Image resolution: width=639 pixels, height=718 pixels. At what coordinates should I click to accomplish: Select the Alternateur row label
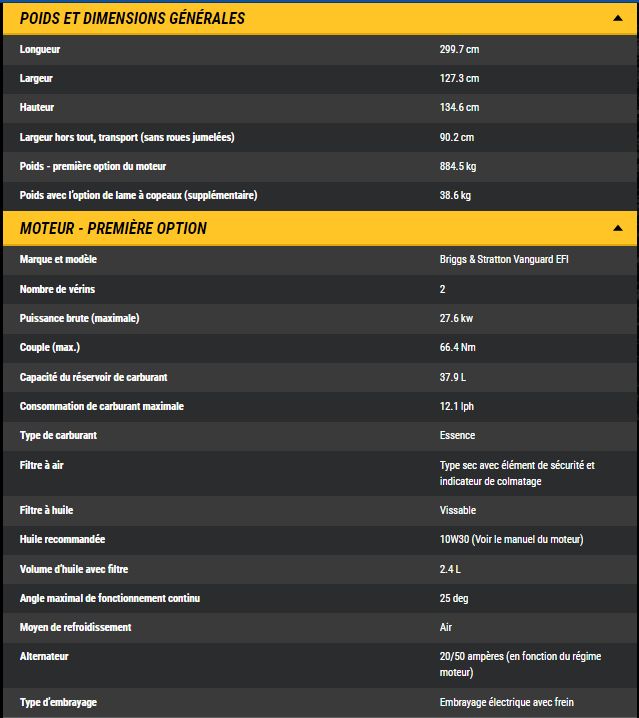pos(44,656)
